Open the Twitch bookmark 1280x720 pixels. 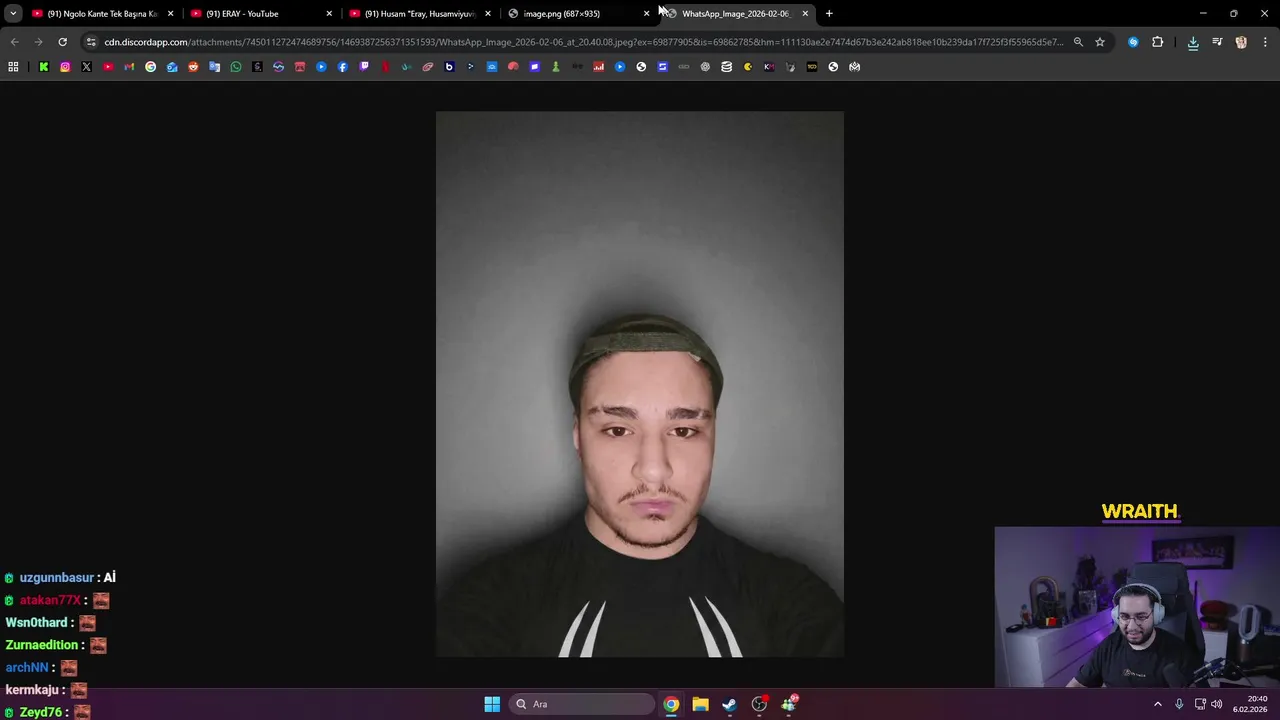click(x=364, y=67)
